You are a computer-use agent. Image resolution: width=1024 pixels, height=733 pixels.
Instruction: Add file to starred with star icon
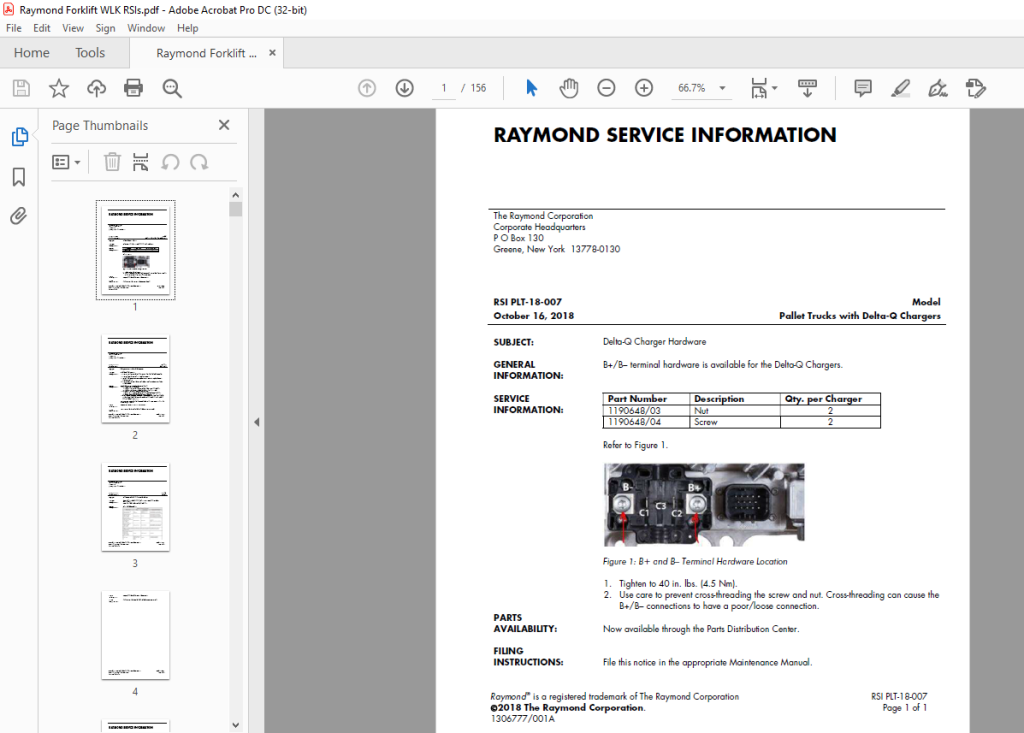(x=59, y=88)
